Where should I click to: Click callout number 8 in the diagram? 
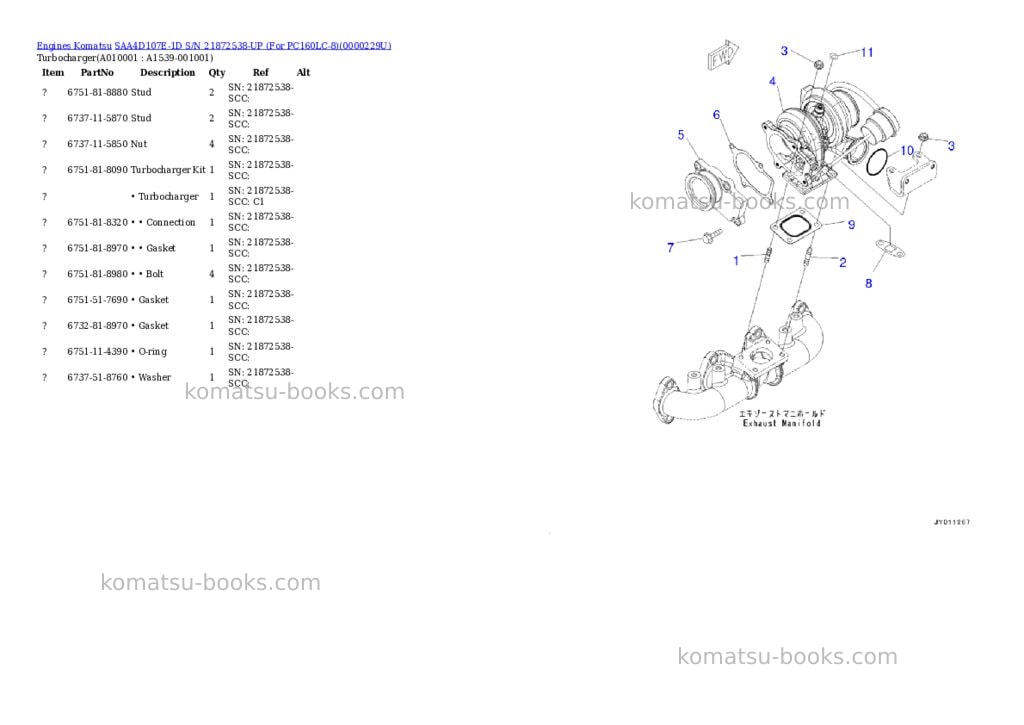point(869,283)
